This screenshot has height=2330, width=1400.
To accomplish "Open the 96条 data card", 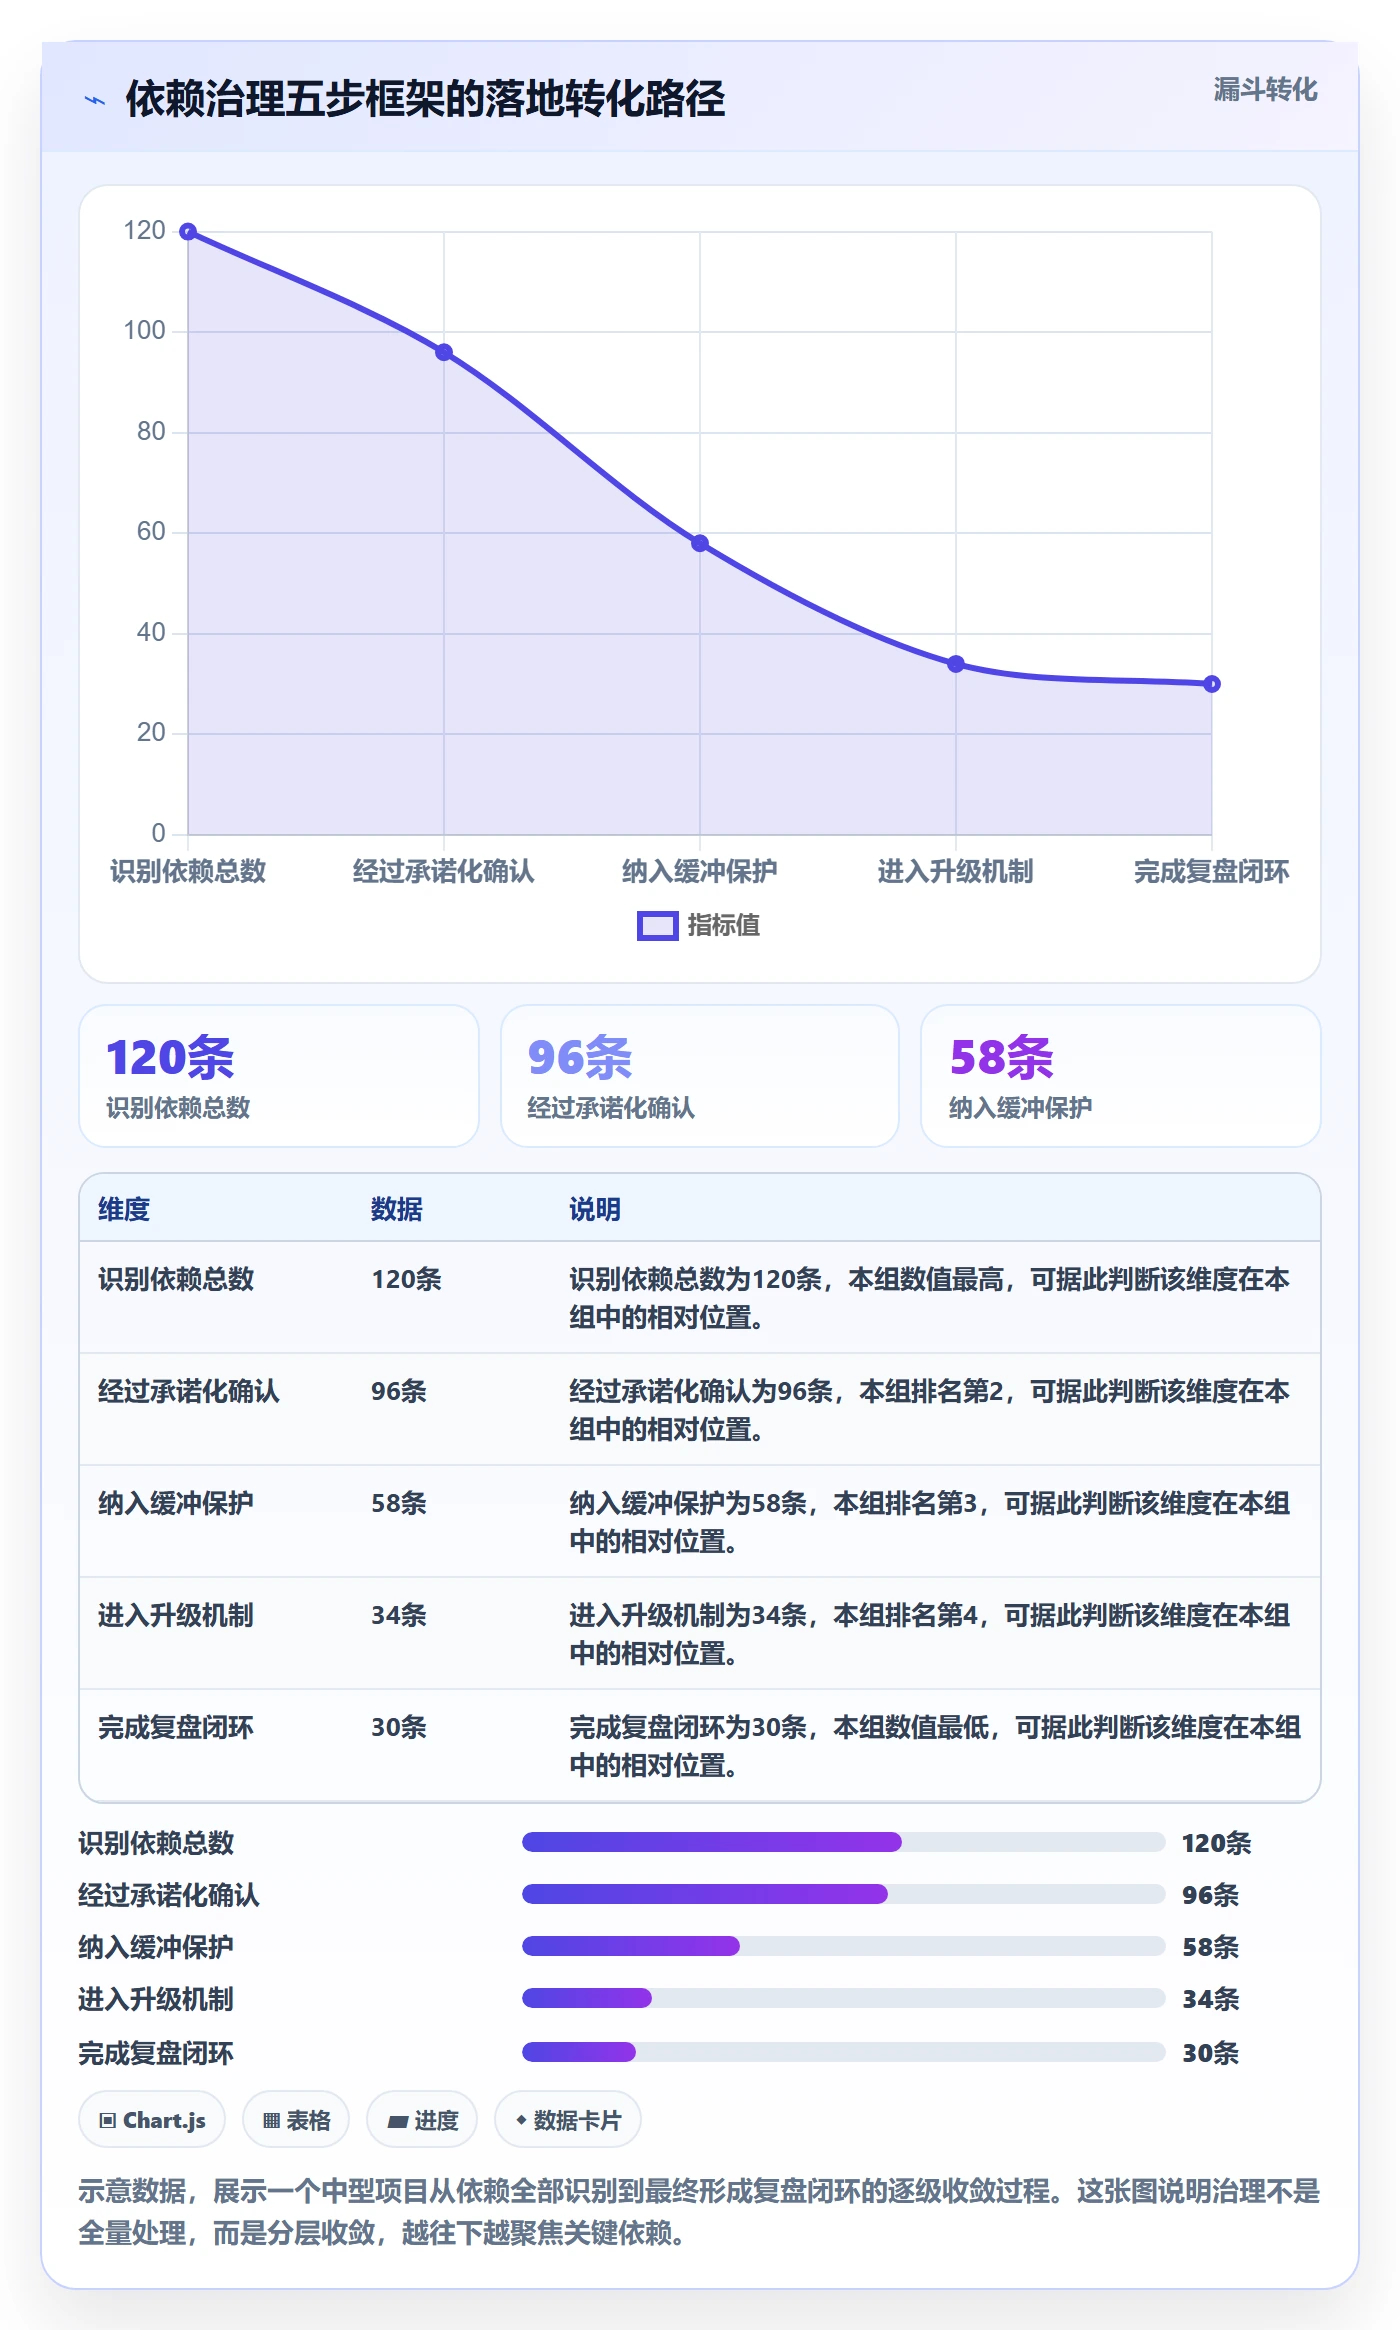I will tap(700, 1076).
